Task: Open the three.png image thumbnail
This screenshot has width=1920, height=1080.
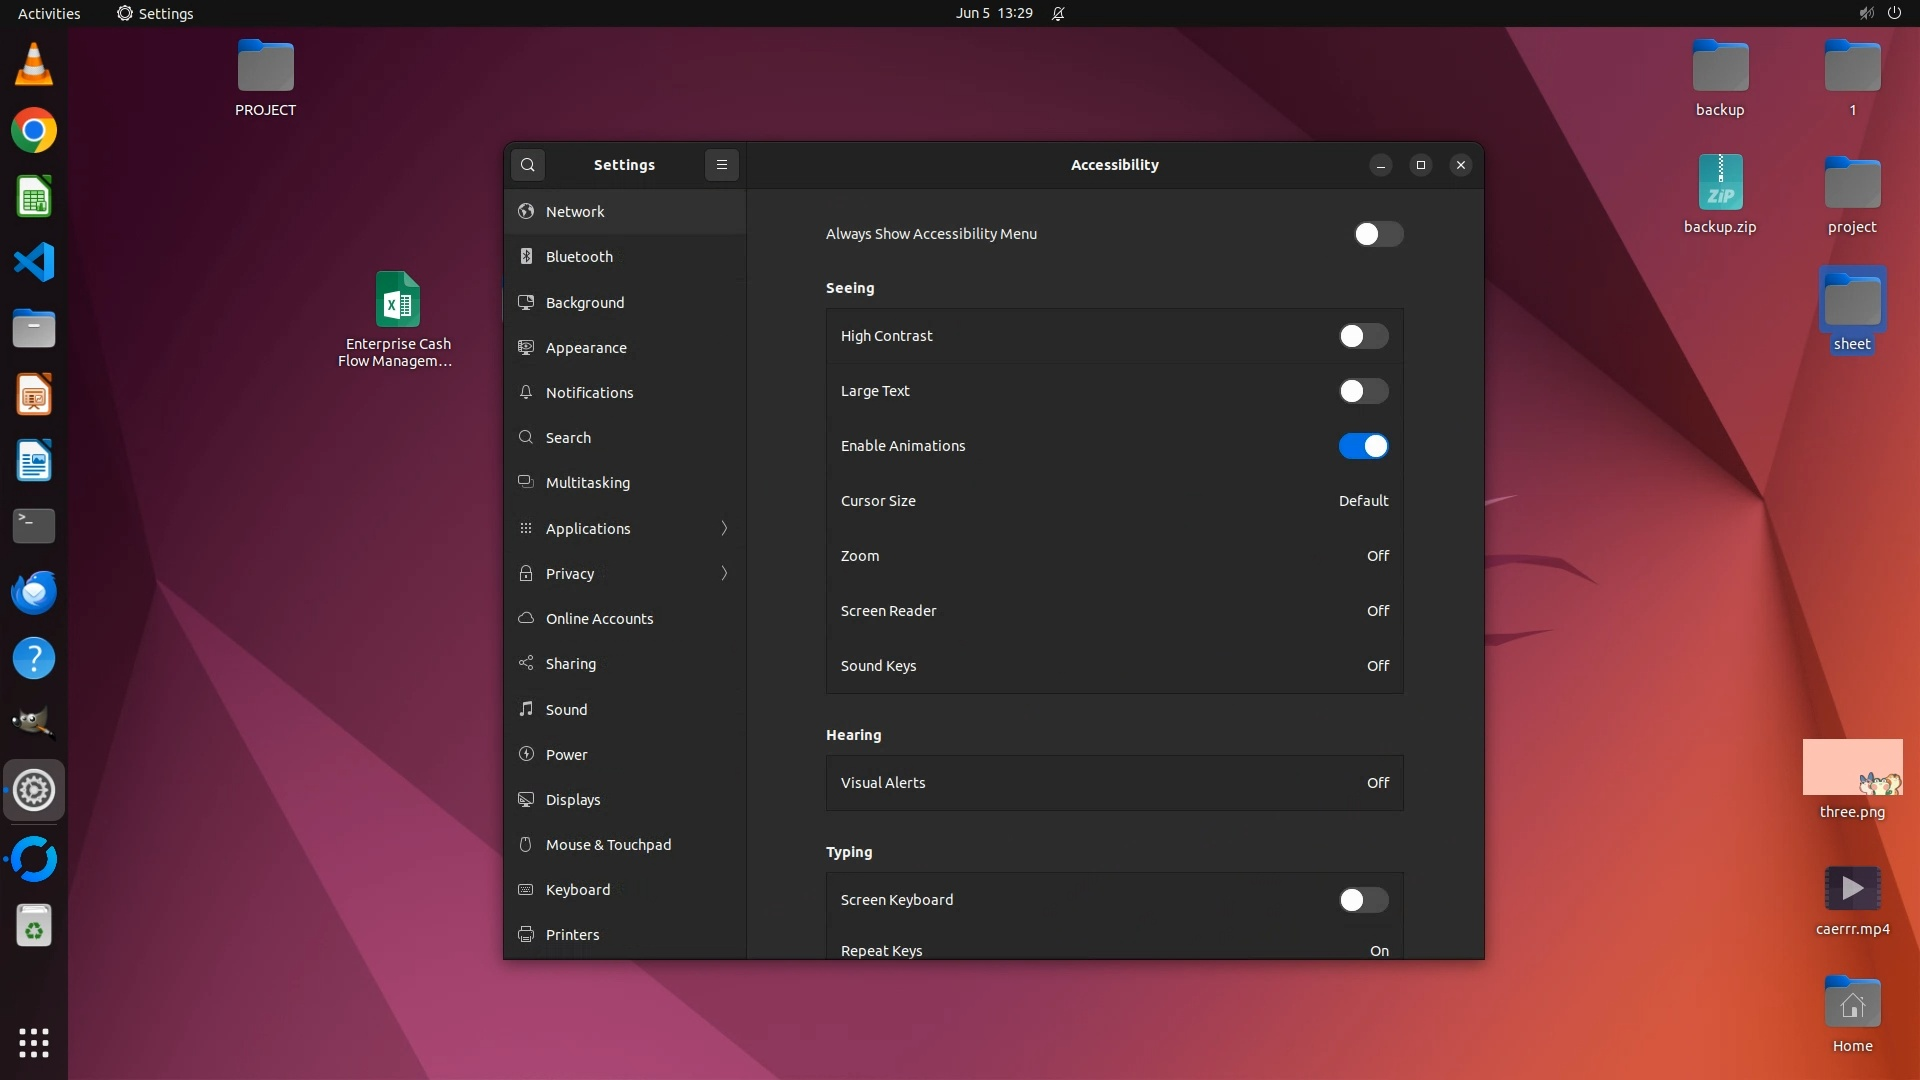Action: click(1852, 768)
